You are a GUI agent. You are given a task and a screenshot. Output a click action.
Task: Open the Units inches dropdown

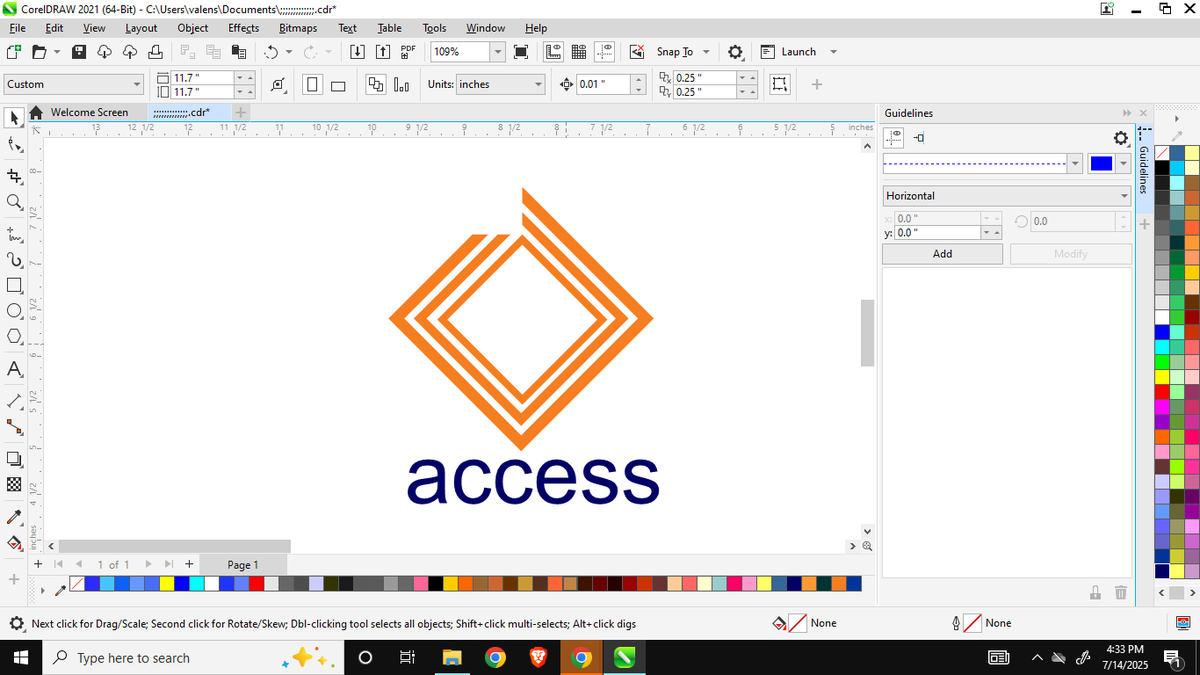click(501, 84)
